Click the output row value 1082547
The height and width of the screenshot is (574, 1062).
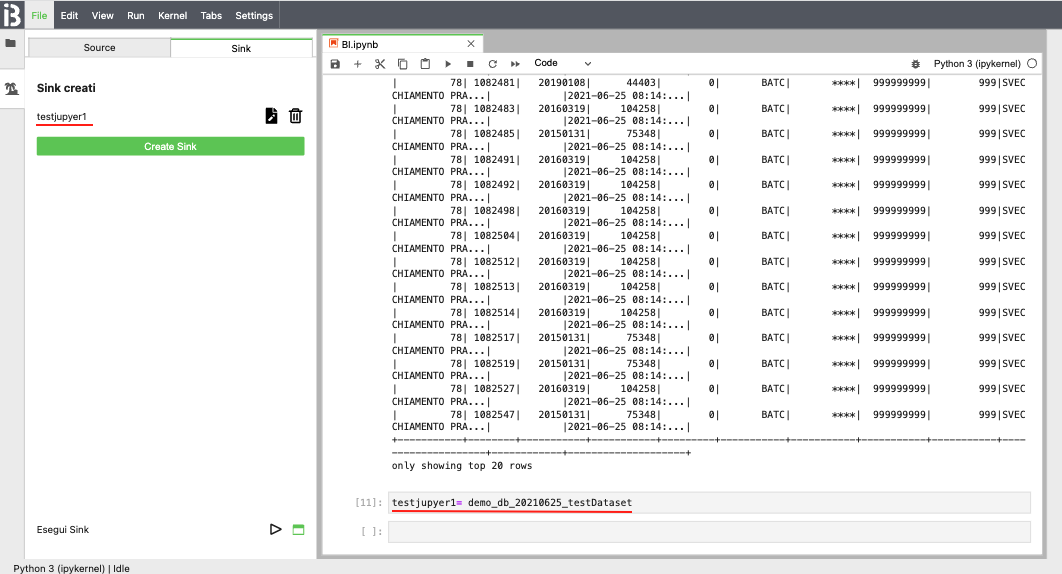pyautogui.click(x=494, y=415)
